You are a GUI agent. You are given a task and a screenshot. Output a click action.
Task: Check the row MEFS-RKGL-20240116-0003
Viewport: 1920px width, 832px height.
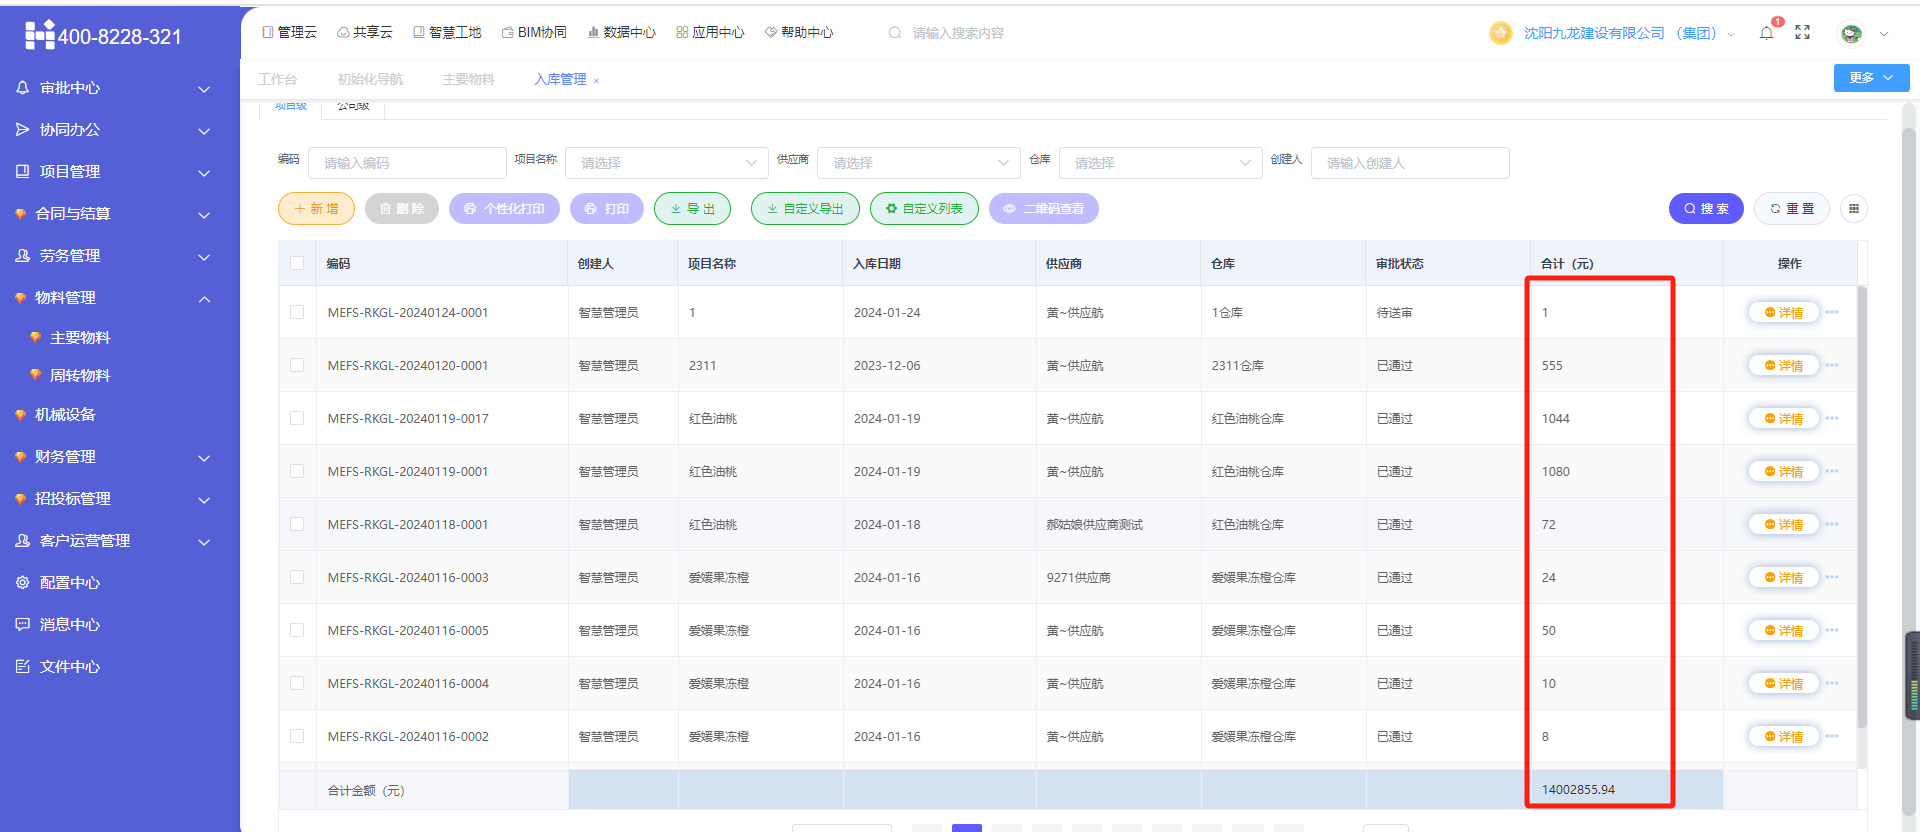(297, 577)
